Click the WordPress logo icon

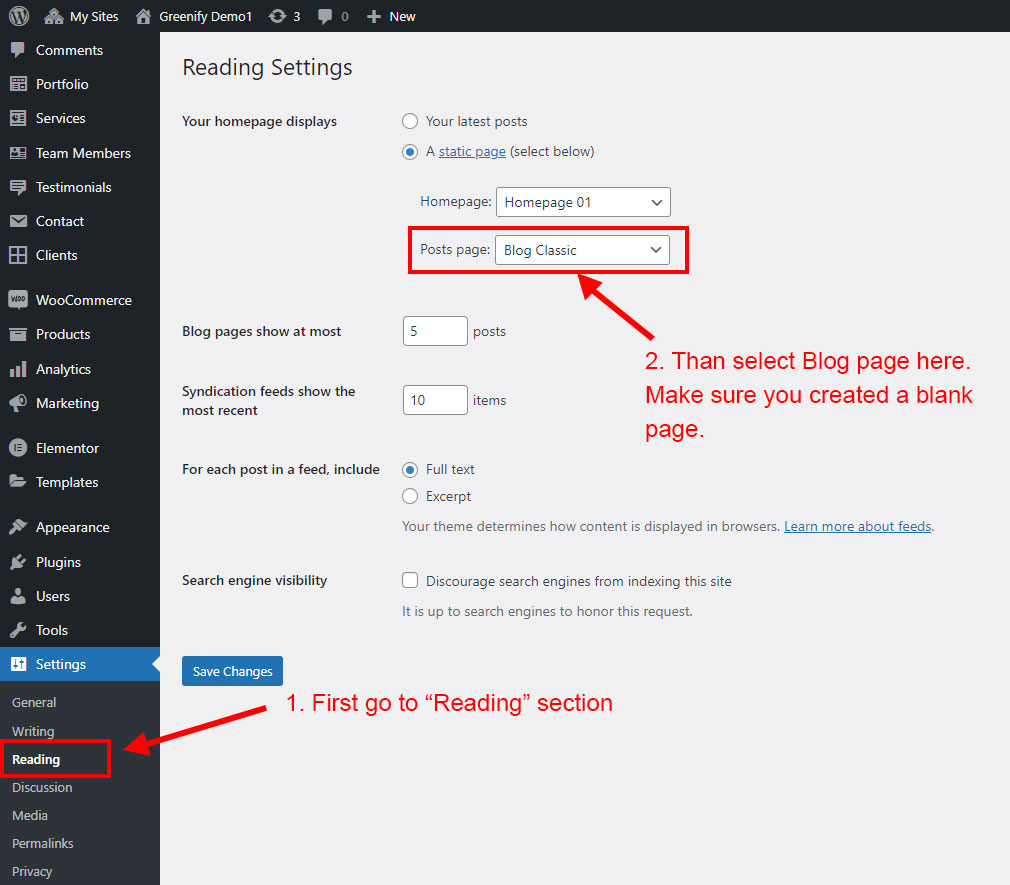(x=19, y=16)
